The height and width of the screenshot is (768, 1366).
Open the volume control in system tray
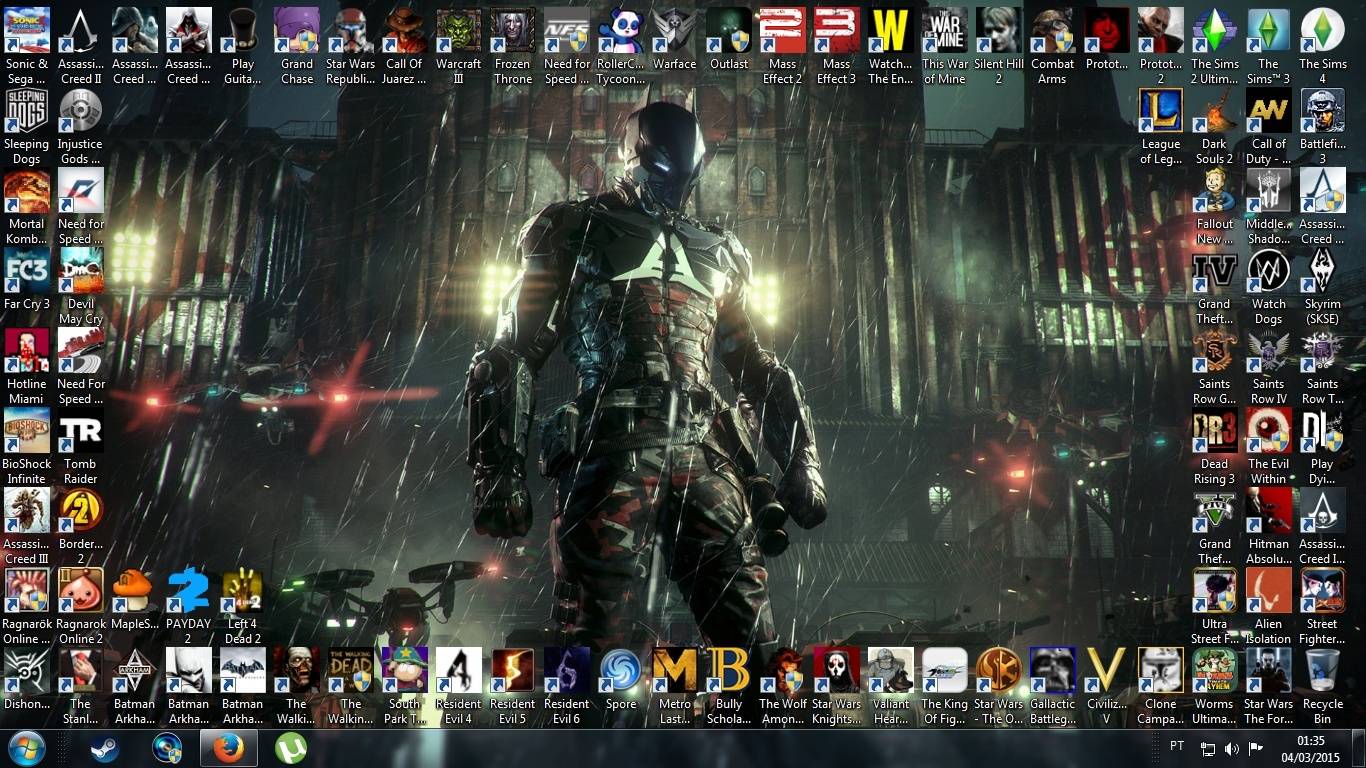tap(1232, 748)
